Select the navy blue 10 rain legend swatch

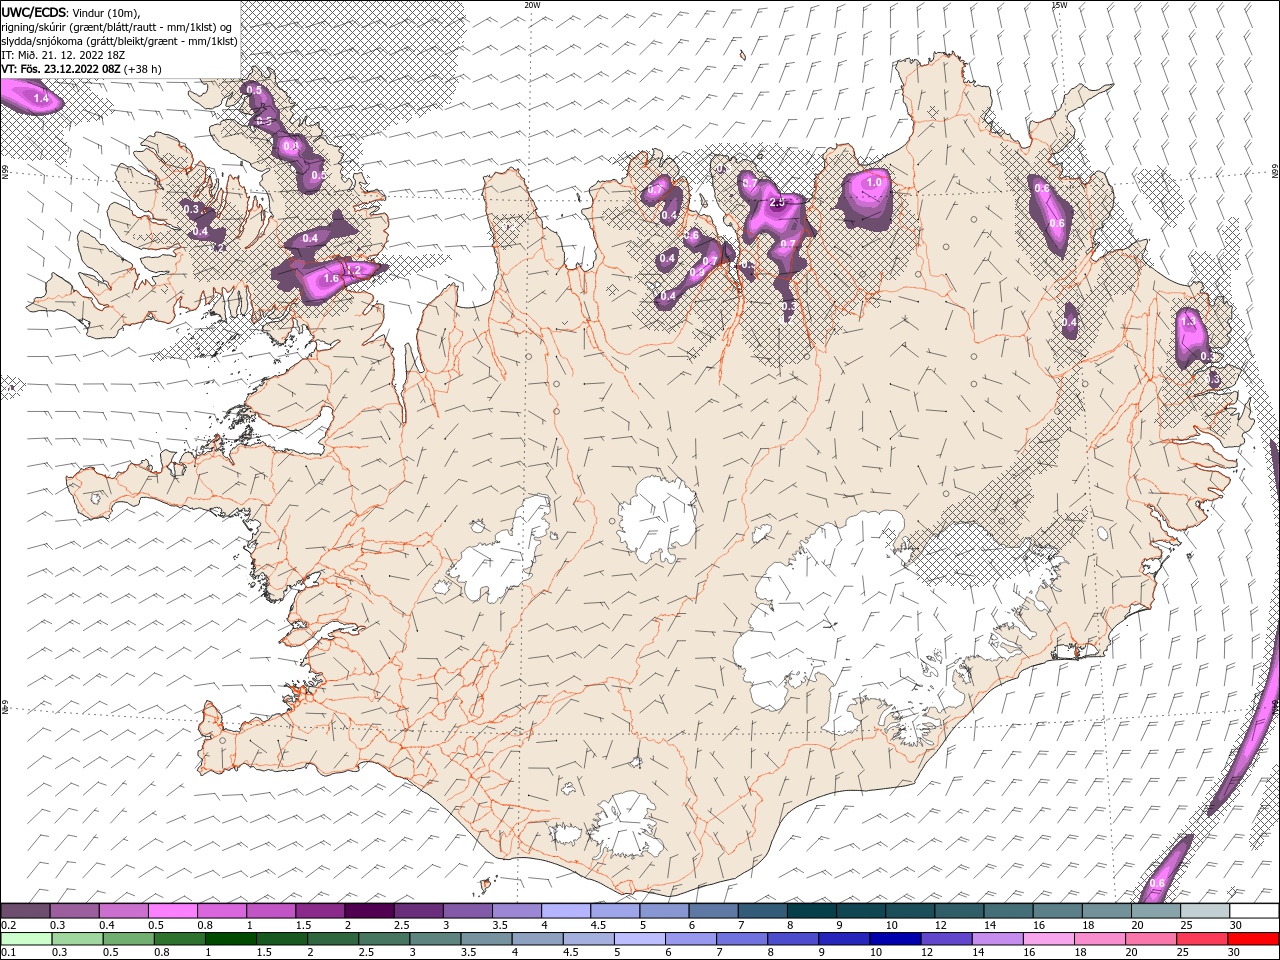pos(895,938)
